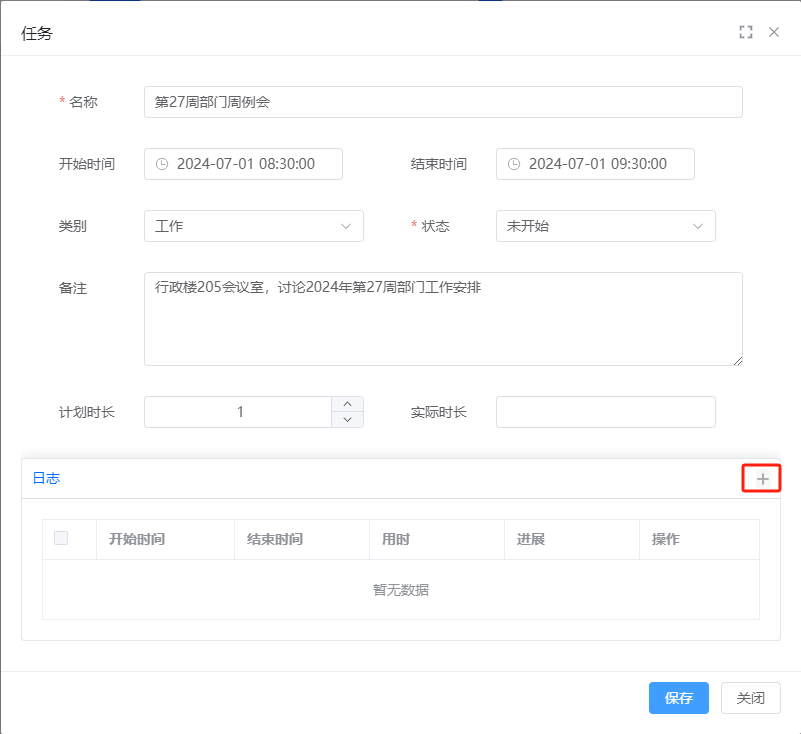Screen dimensions: 801x734
Task: Click the 名称 field containing 第27周部门周例会
Action: point(443,102)
